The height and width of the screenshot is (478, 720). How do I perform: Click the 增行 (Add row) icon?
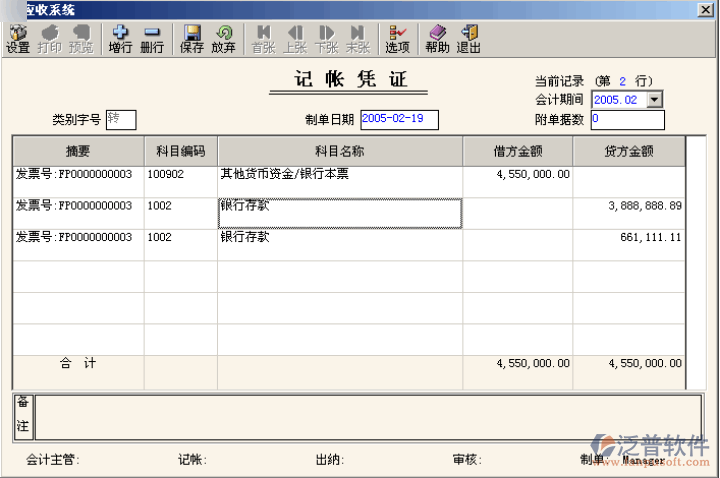(x=120, y=39)
